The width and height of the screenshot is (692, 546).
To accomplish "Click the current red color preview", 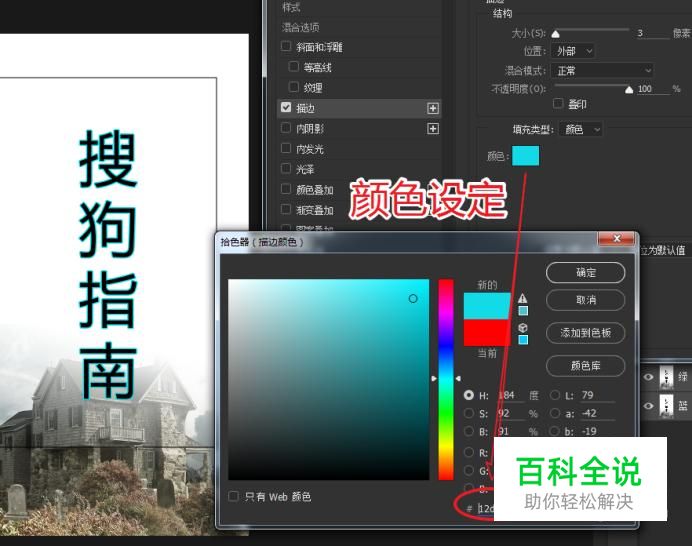I will coord(487,333).
